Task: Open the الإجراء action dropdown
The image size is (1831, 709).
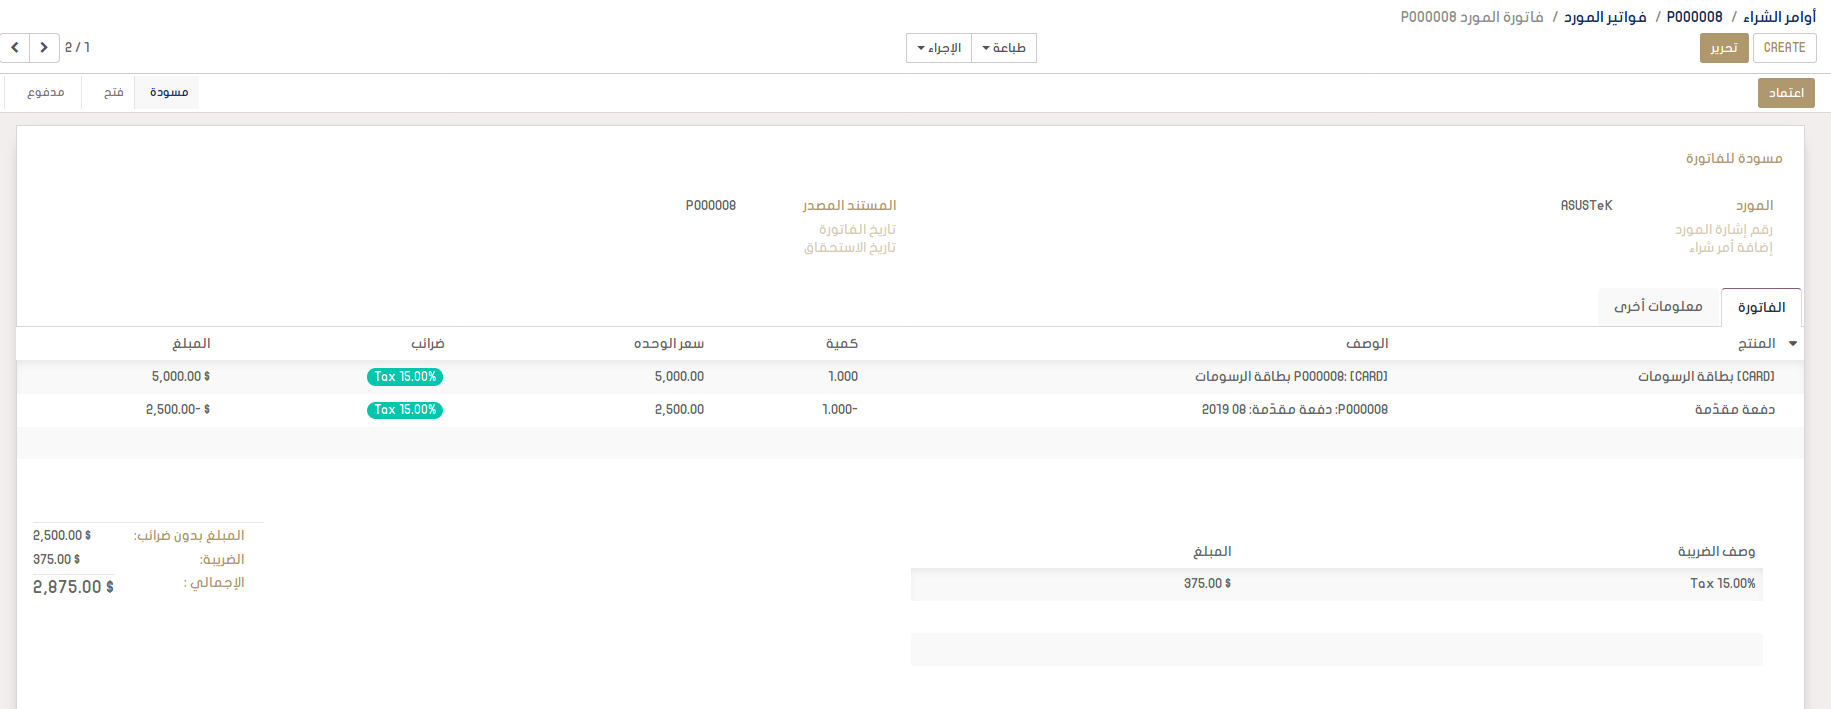Action: coord(939,48)
